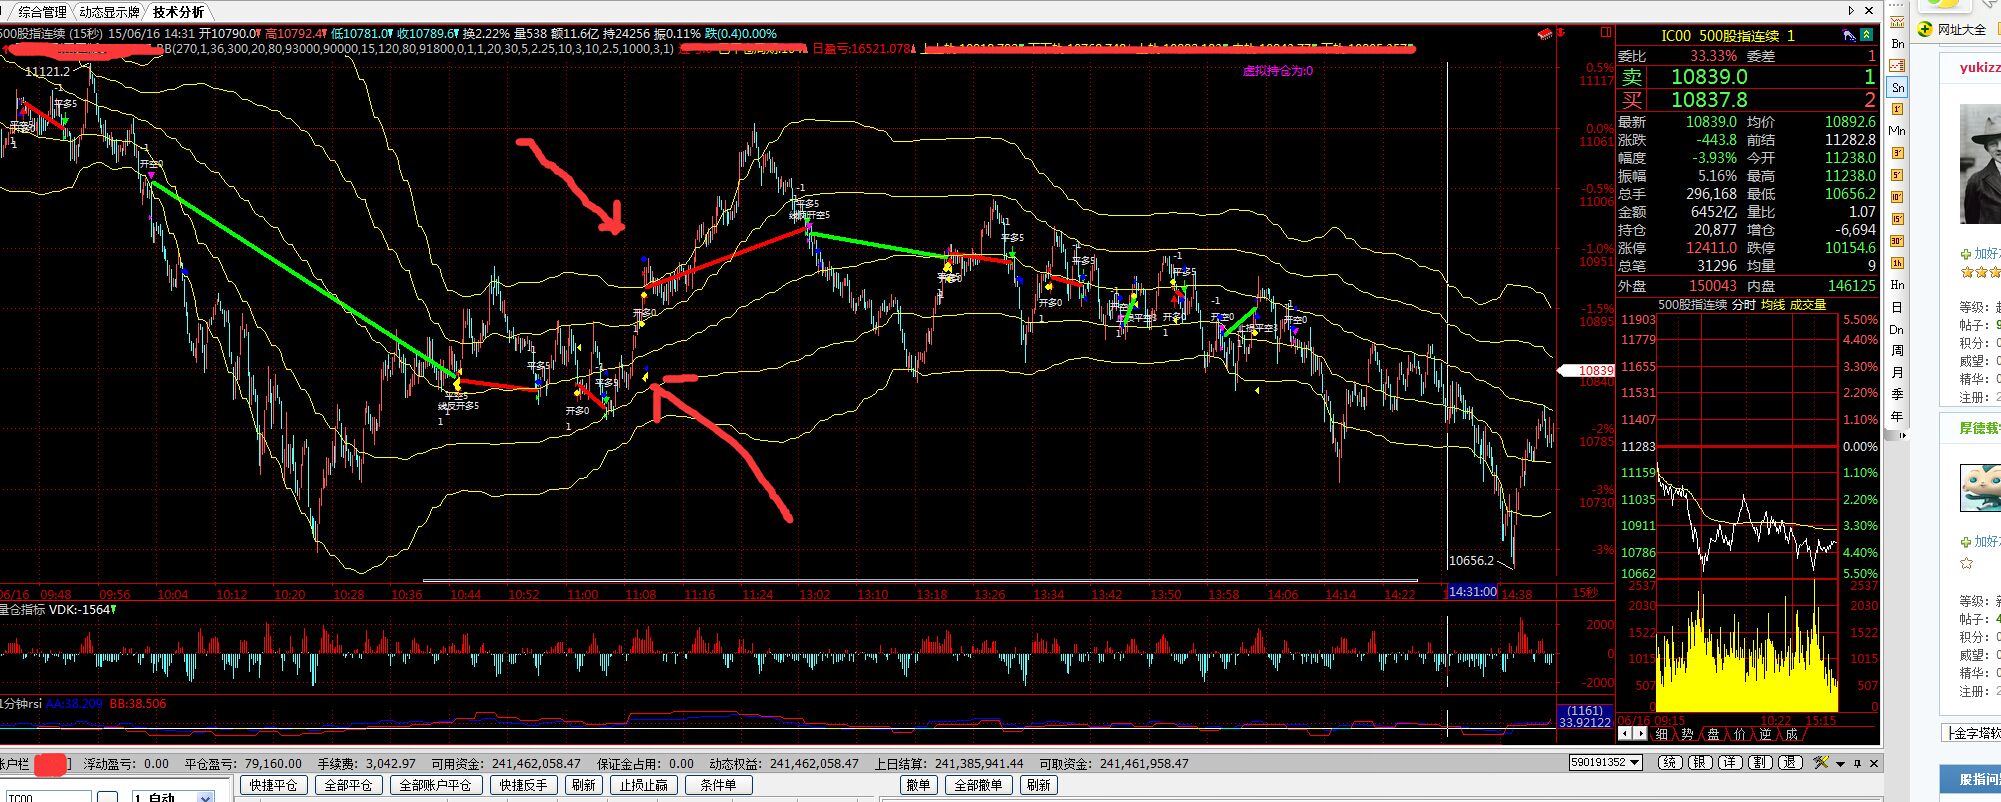Image resolution: width=2001 pixels, height=802 pixels.
Task: Pin the trade panel with pushpin icon
Action: pyautogui.click(x=1858, y=763)
